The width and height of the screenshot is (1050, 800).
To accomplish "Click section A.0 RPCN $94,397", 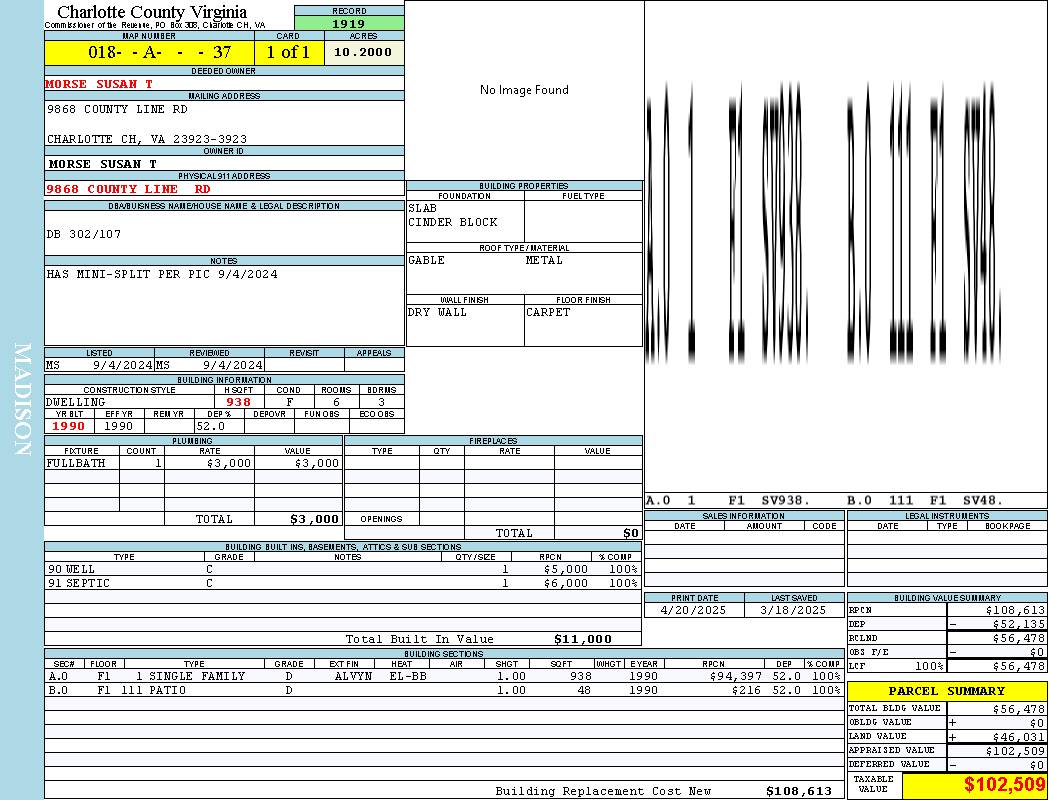I will pos(735,676).
